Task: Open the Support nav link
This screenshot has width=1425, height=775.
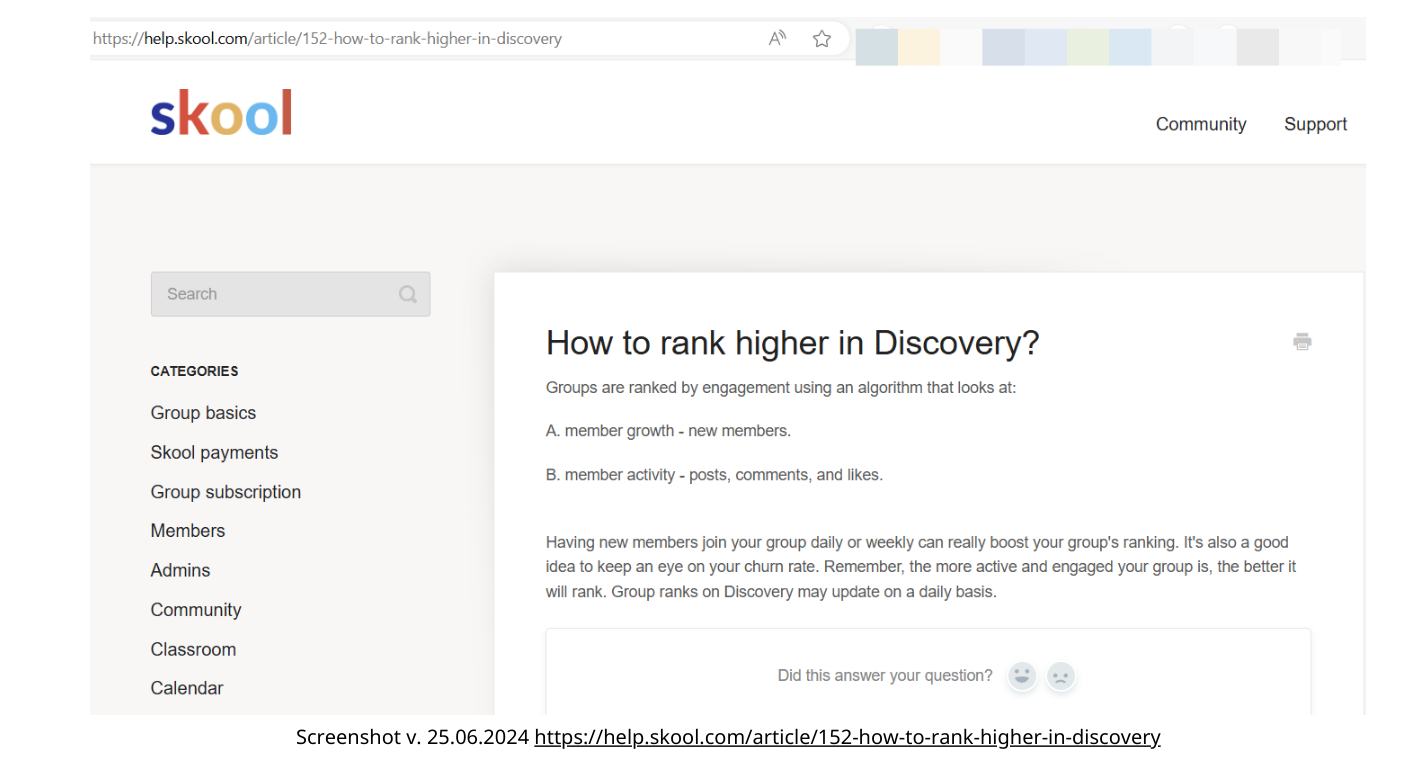Action: (x=1315, y=124)
